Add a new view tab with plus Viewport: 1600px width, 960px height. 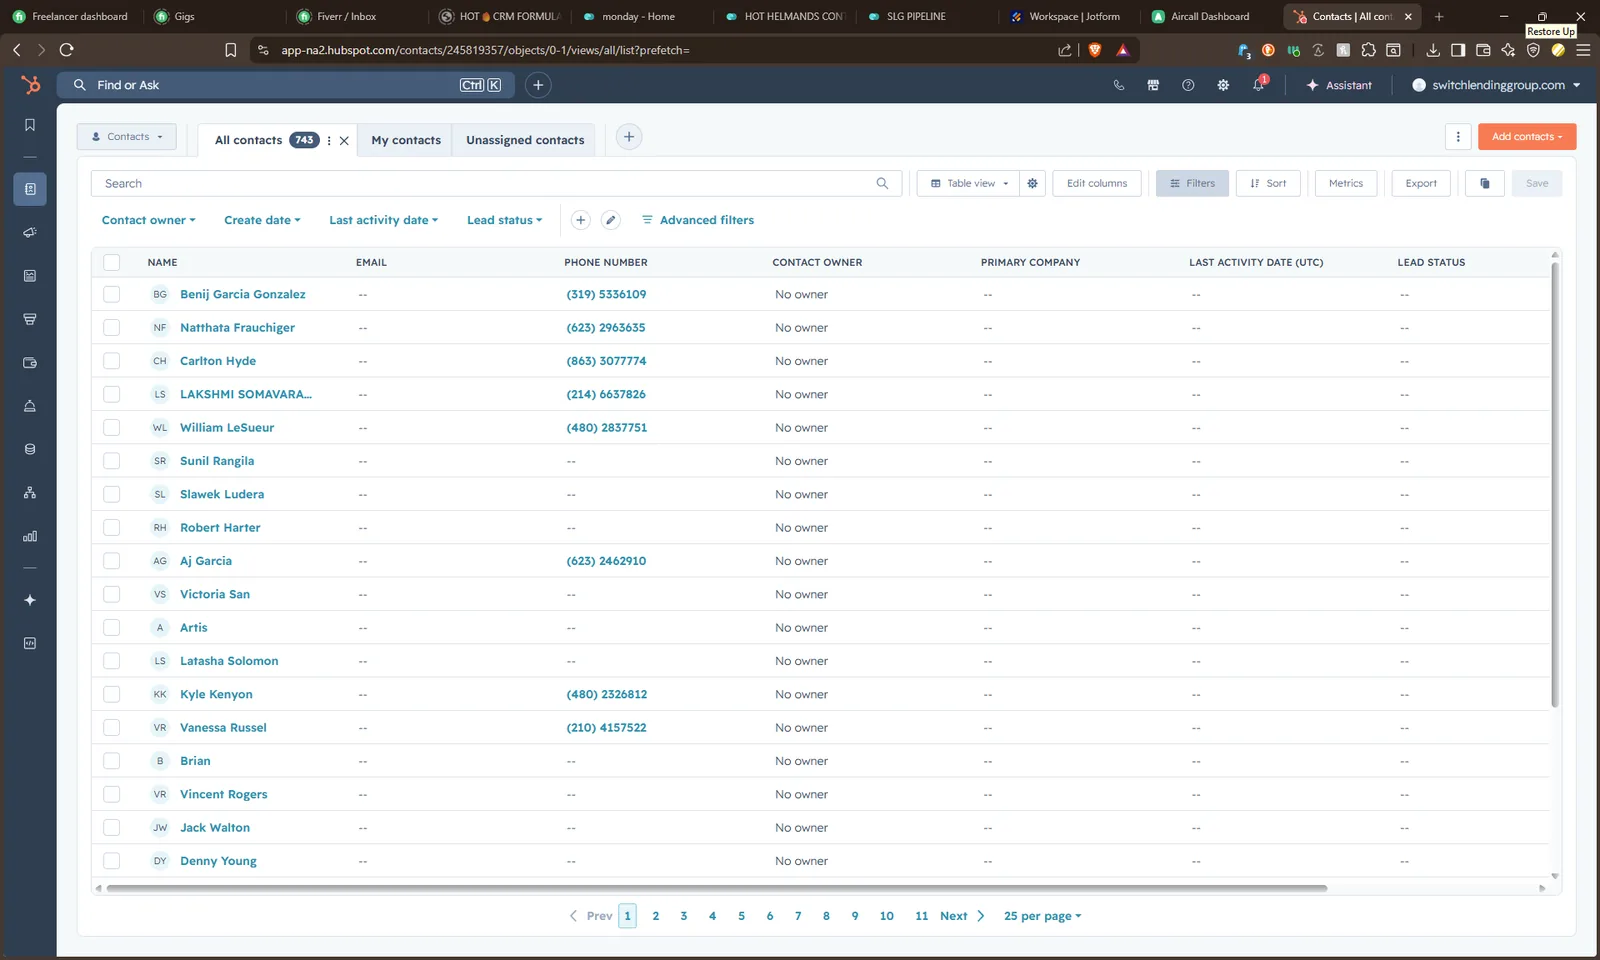pyautogui.click(x=629, y=137)
